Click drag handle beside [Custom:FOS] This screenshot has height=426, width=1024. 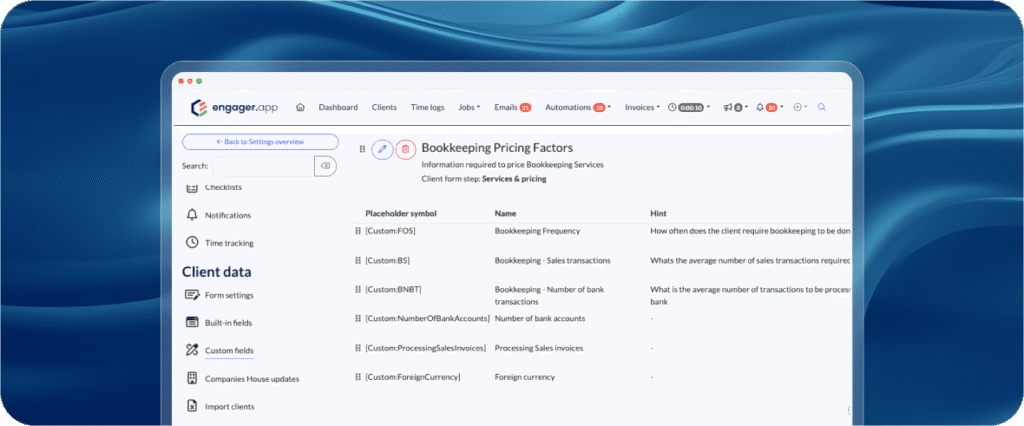coord(358,231)
